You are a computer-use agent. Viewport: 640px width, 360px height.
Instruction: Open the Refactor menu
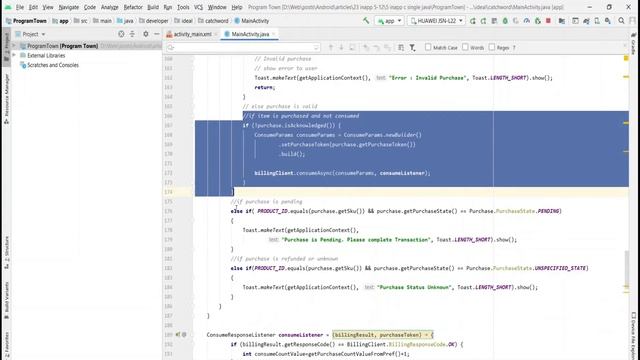[133, 7]
